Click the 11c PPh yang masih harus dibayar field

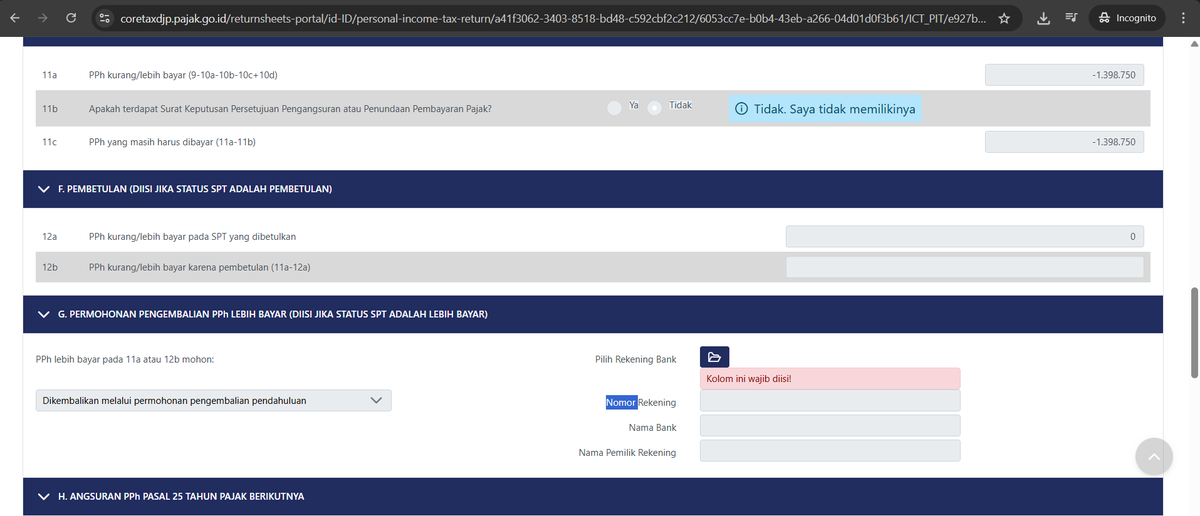[x=1064, y=142]
